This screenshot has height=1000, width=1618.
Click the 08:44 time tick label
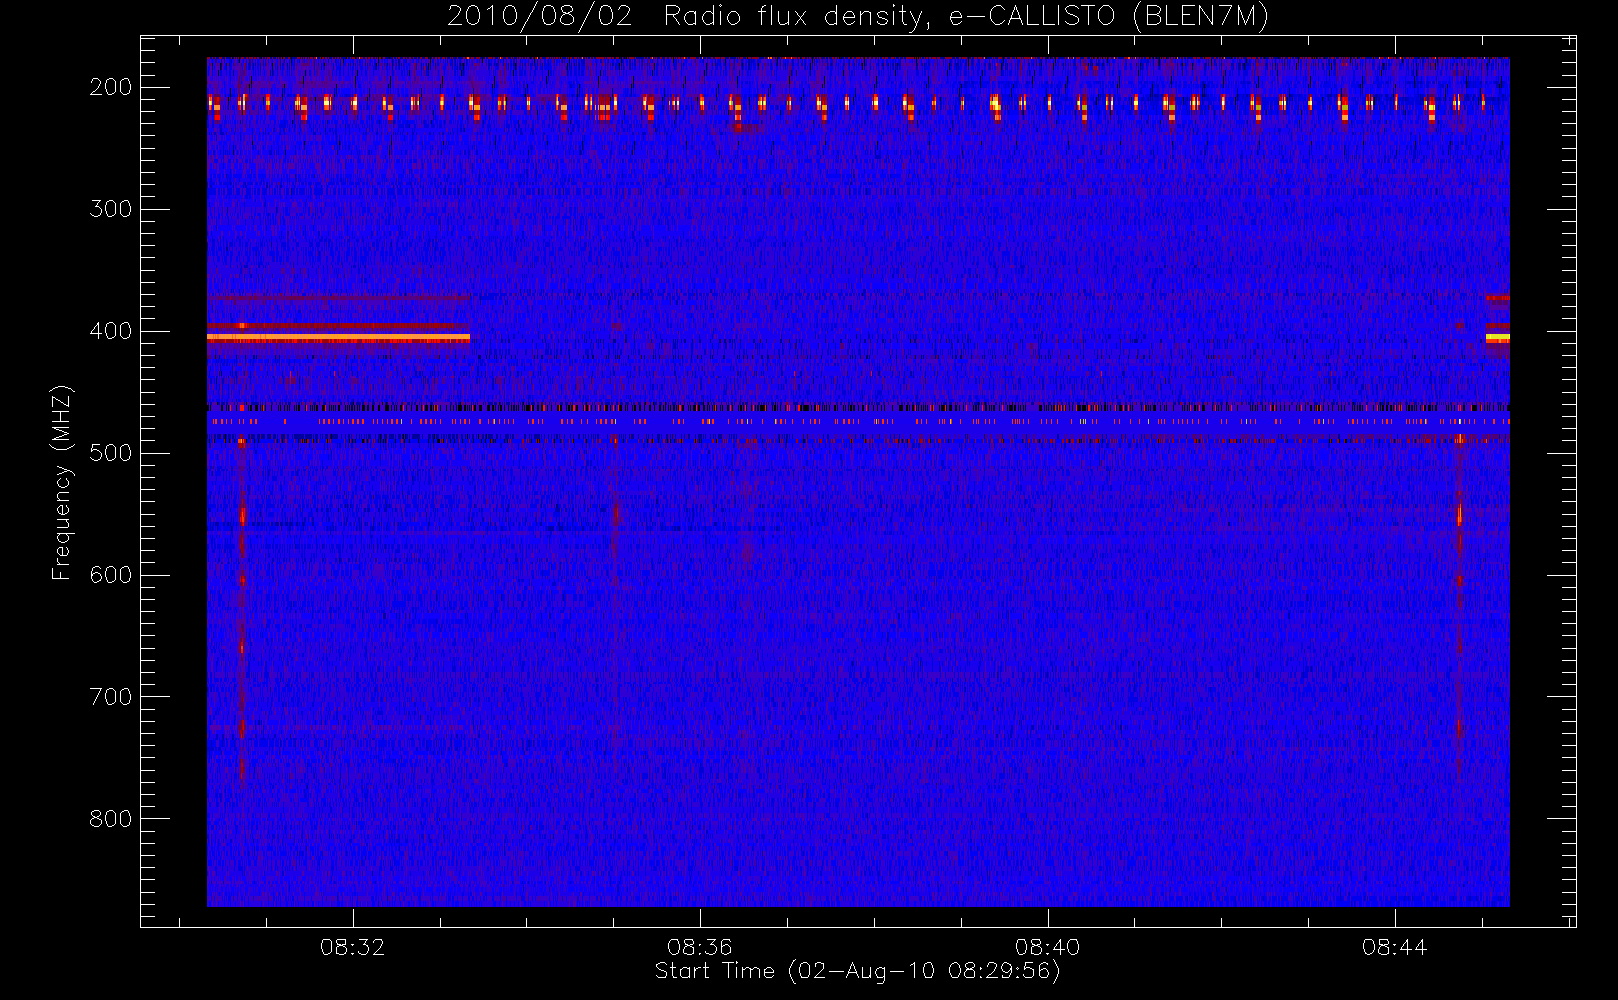click(x=1394, y=947)
